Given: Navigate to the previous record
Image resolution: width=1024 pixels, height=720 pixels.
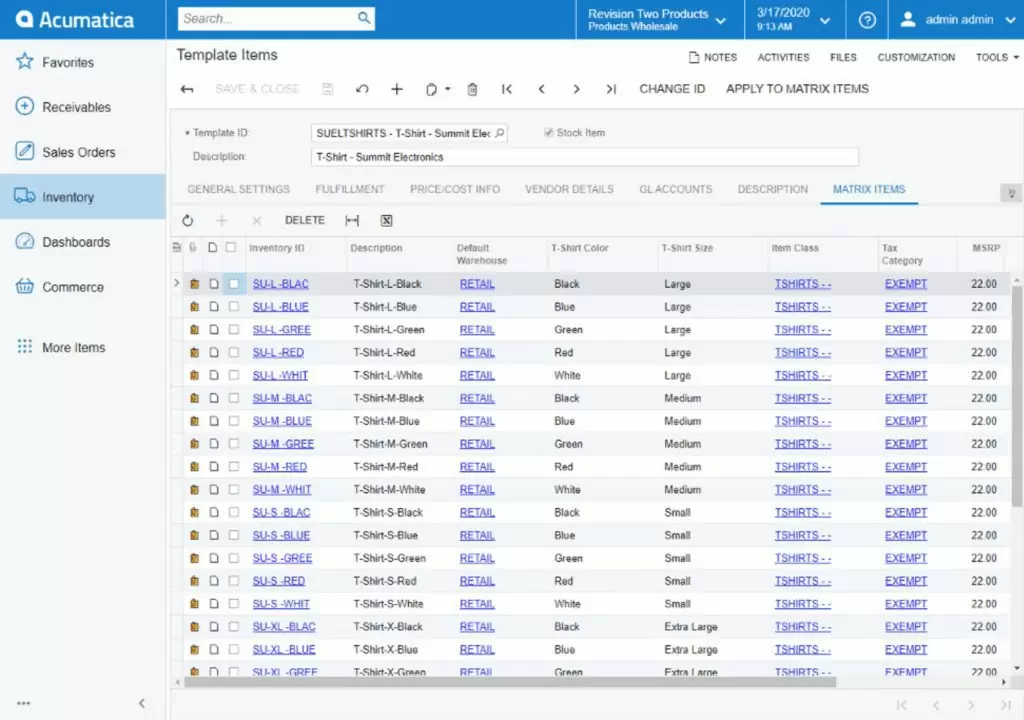Looking at the screenshot, I should pyautogui.click(x=541, y=89).
